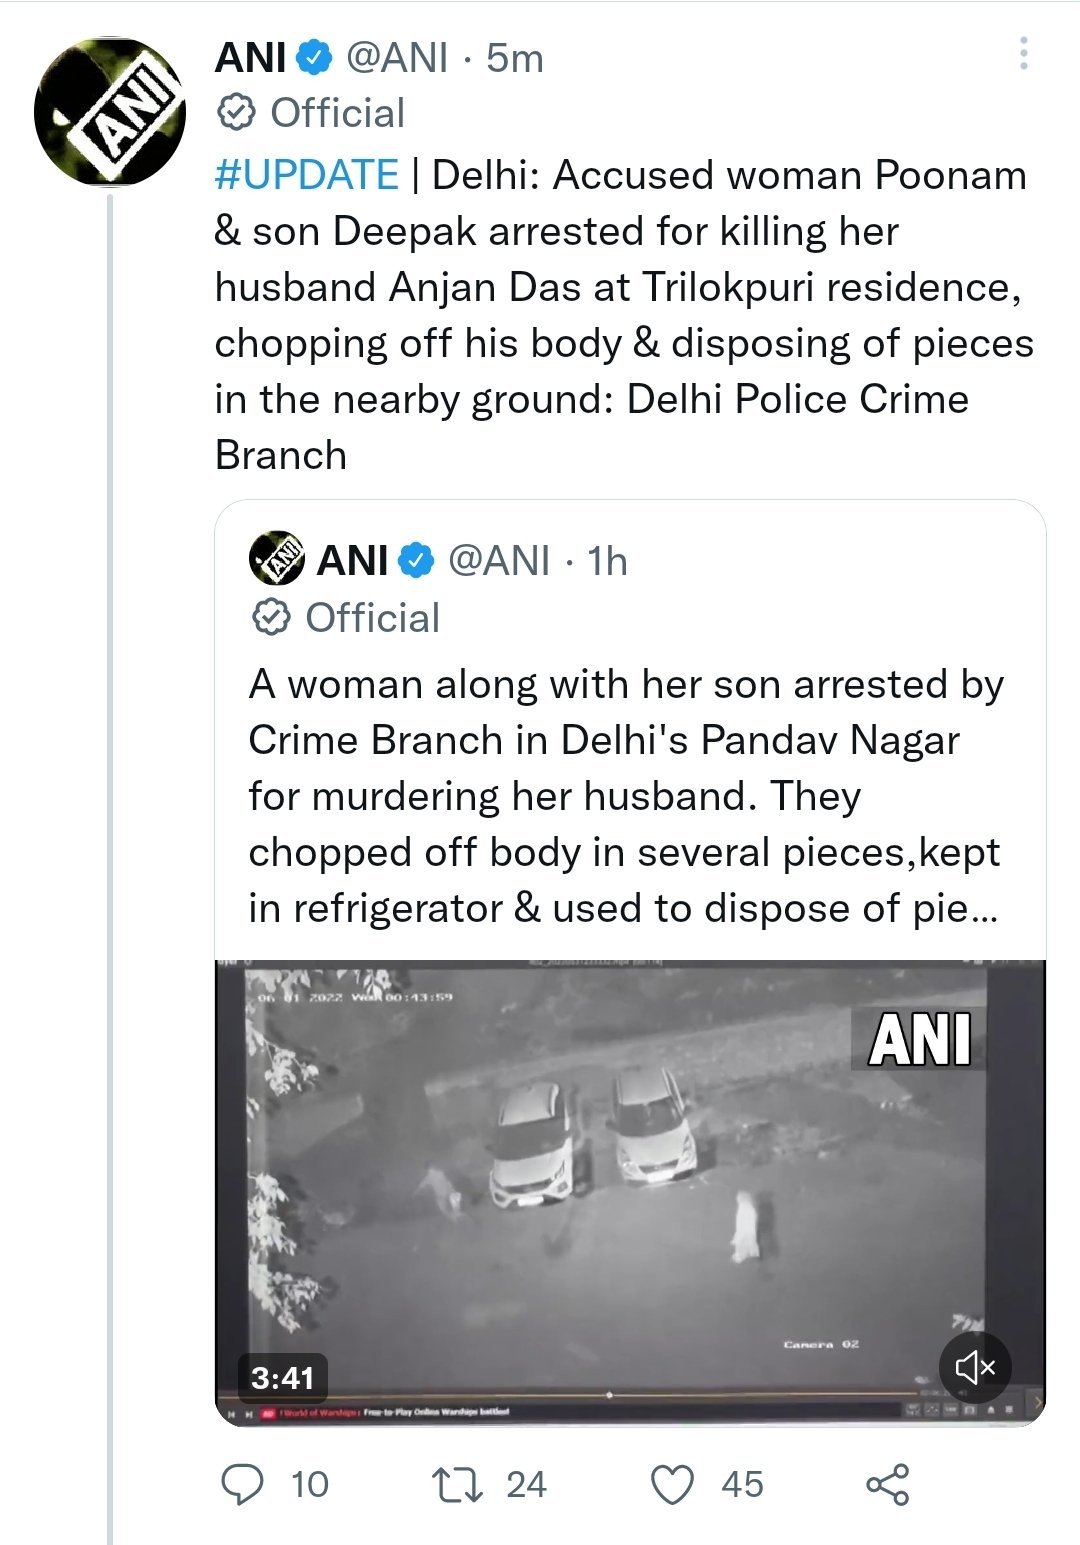The width and height of the screenshot is (1080, 1545).
Task: Retweet this ANI update post
Action: [x=456, y=1484]
